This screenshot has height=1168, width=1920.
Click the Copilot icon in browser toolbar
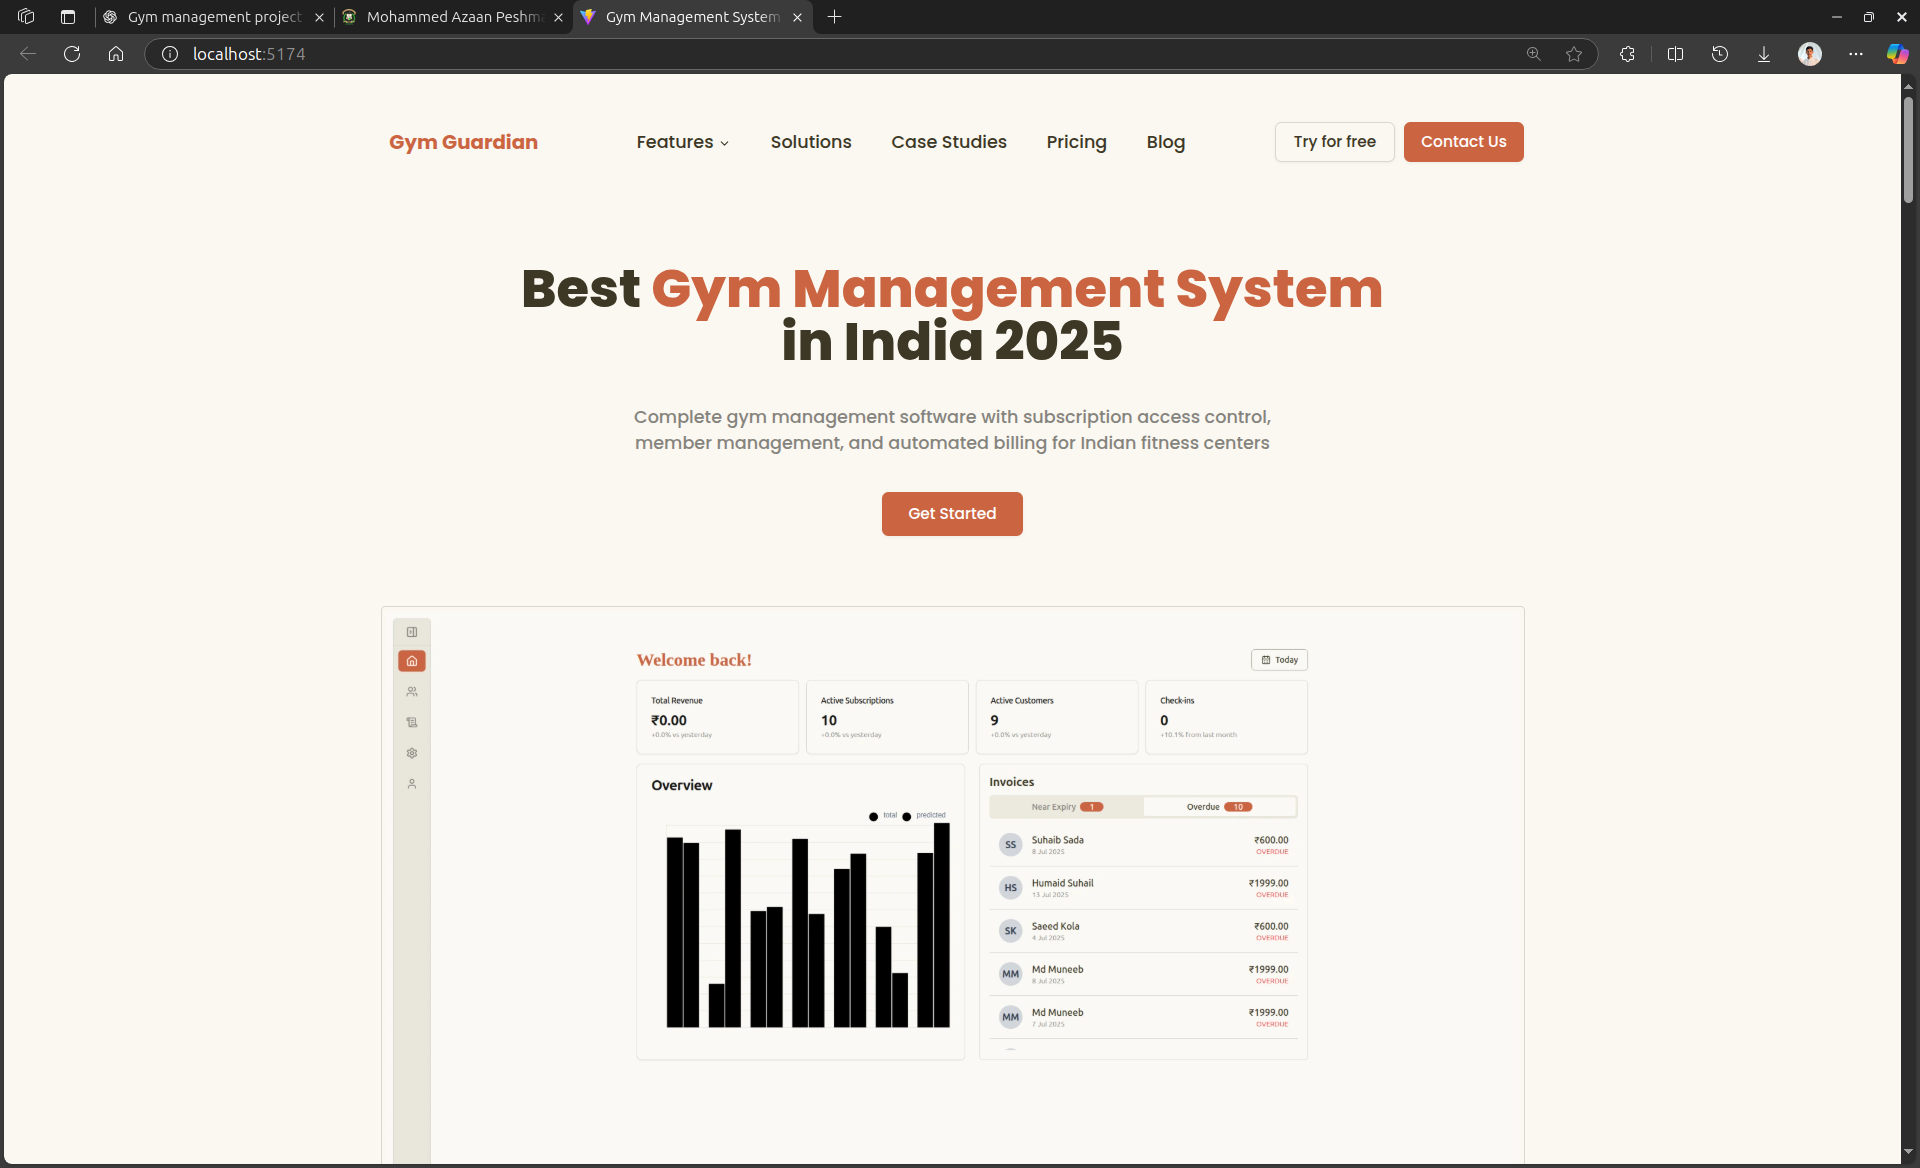click(x=1897, y=54)
